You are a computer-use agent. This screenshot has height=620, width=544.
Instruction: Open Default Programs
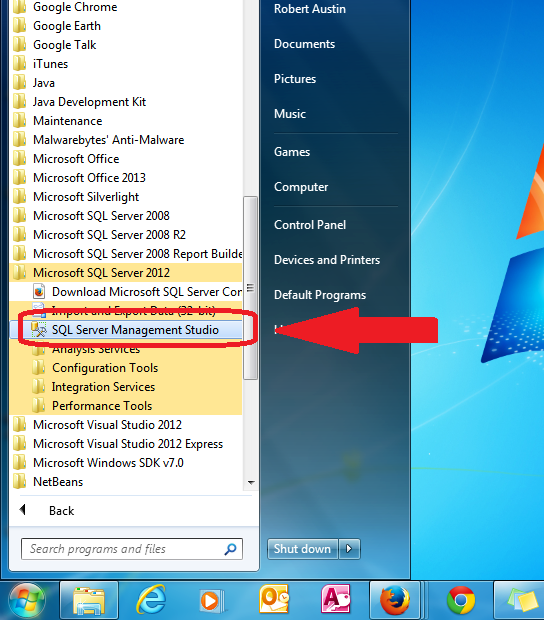point(320,295)
